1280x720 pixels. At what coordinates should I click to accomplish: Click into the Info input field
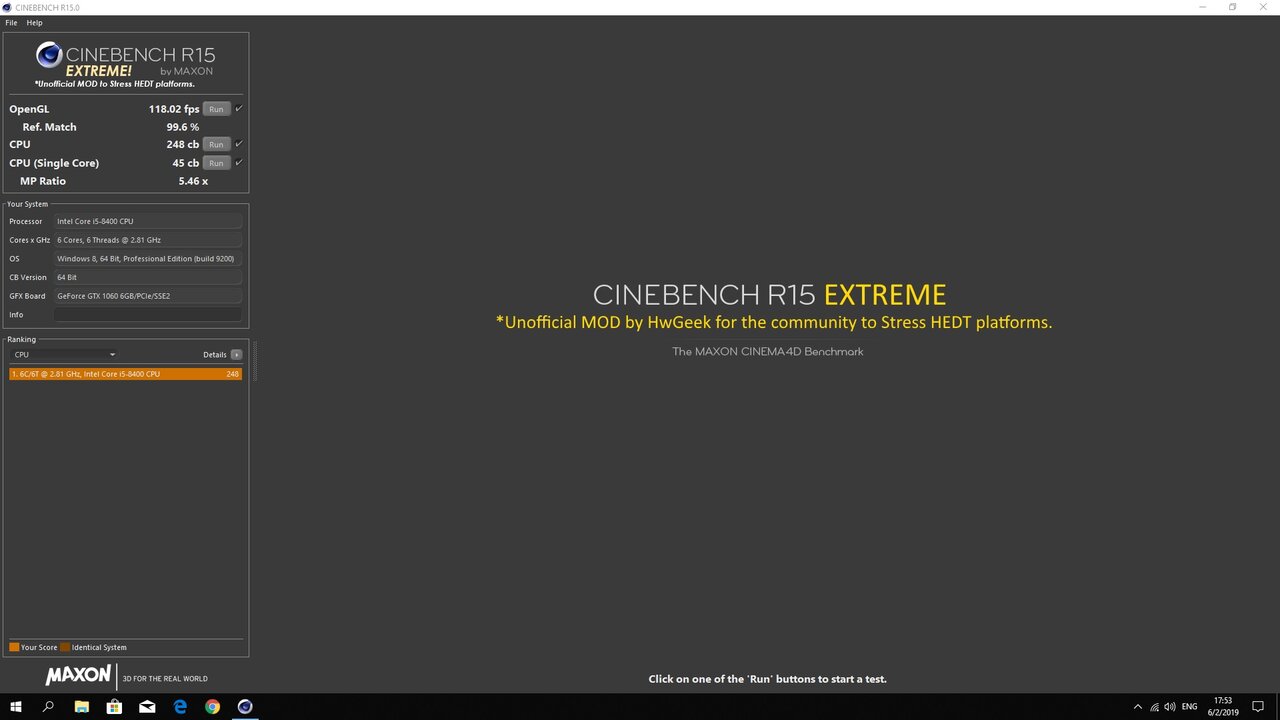click(x=148, y=315)
